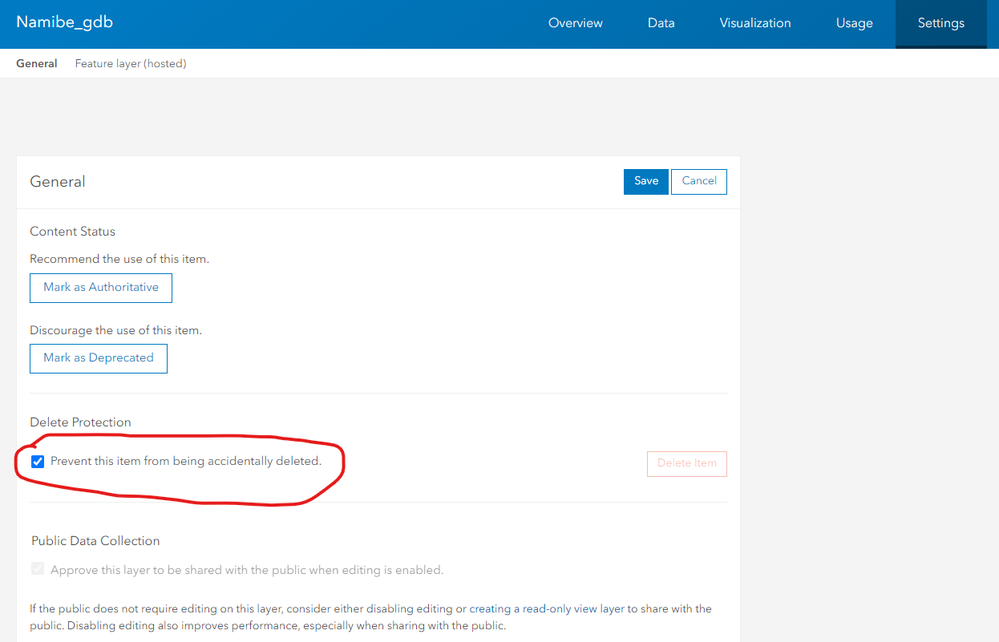Uncheck the delete protection checkbox
This screenshot has width=999, height=642.
[38, 461]
